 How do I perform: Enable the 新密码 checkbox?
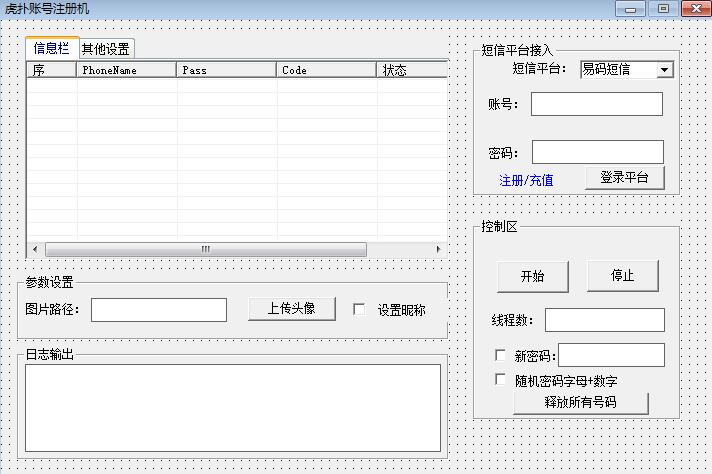[x=500, y=355]
